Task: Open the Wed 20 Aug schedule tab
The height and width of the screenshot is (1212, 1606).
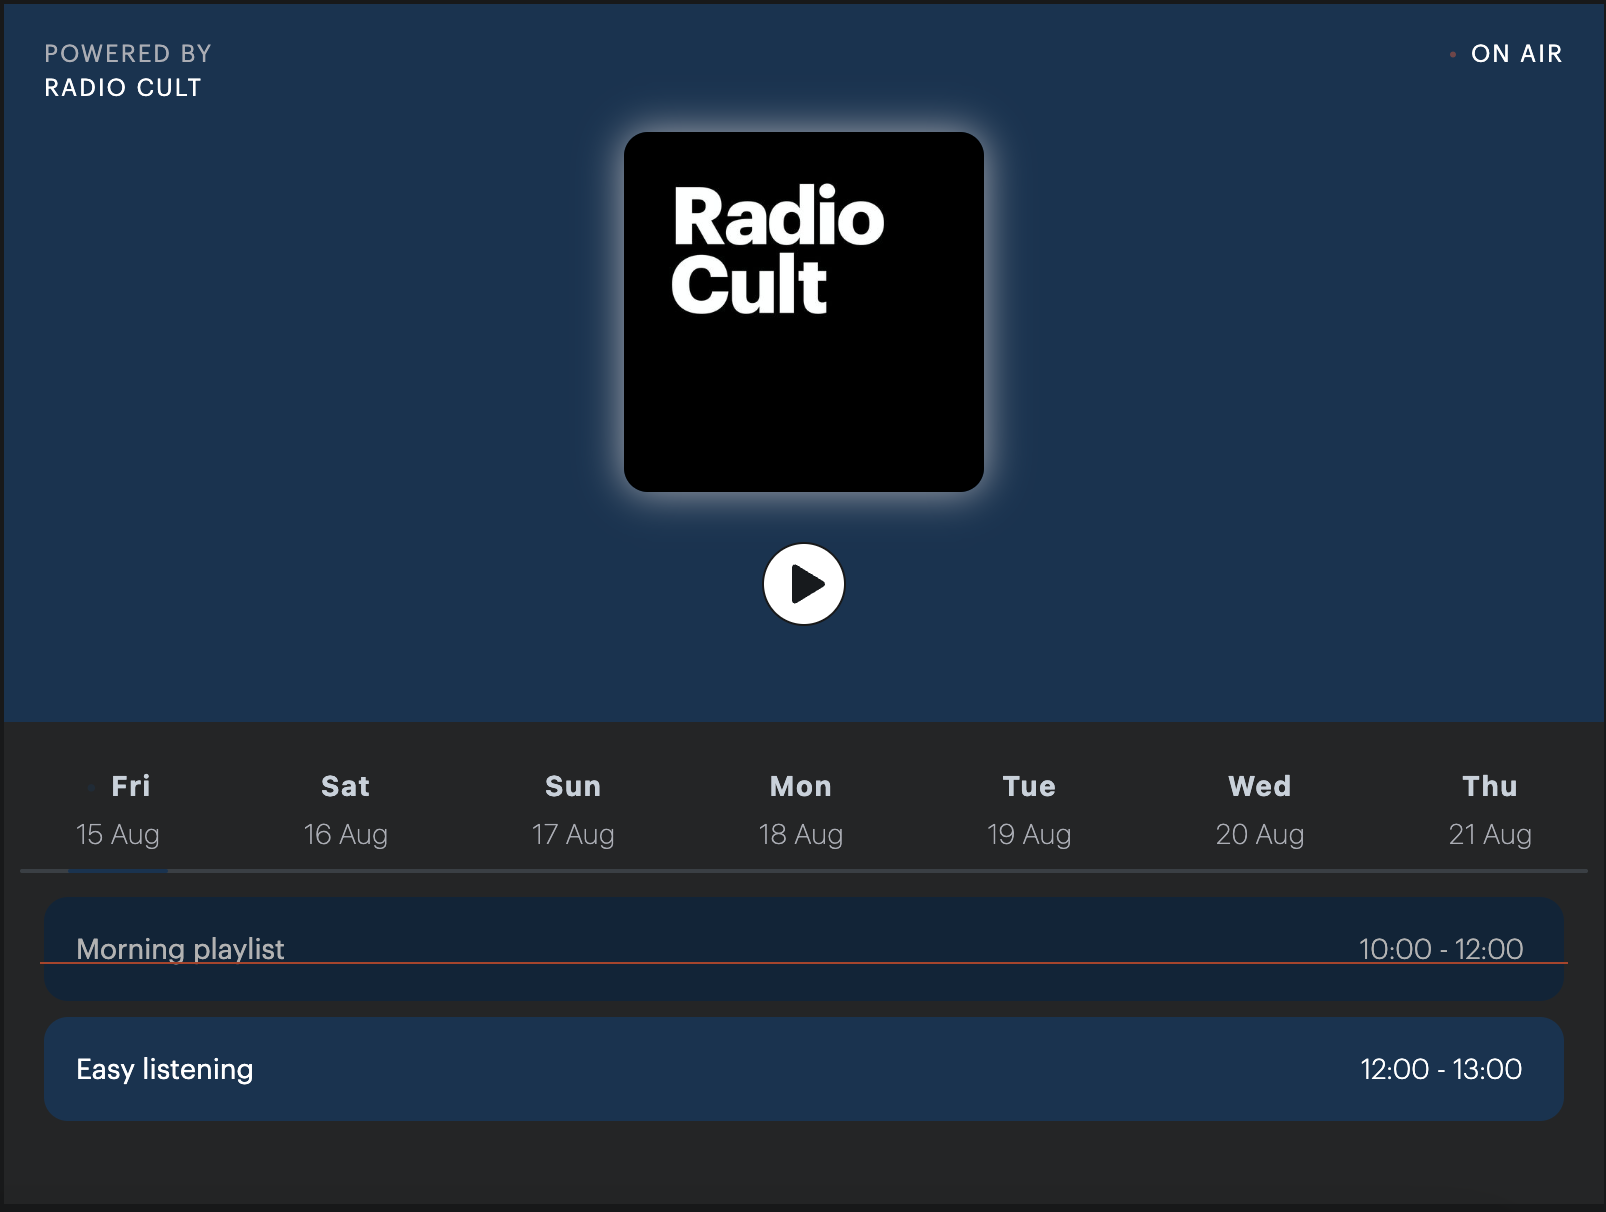Action: click(x=1260, y=810)
